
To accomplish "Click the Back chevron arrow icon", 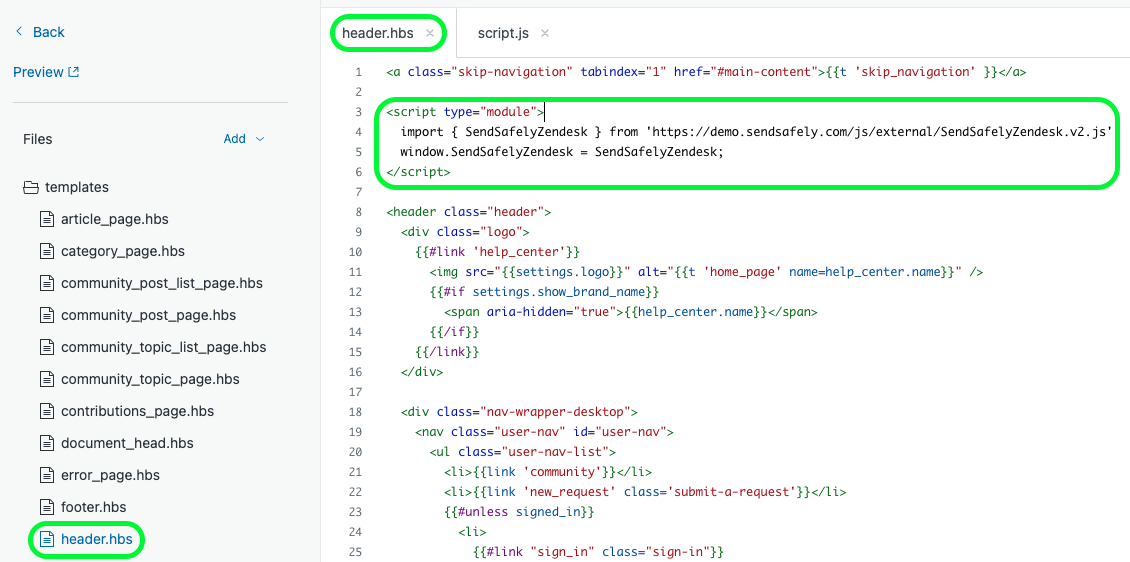I will pyautogui.click(x=19, y=32).
